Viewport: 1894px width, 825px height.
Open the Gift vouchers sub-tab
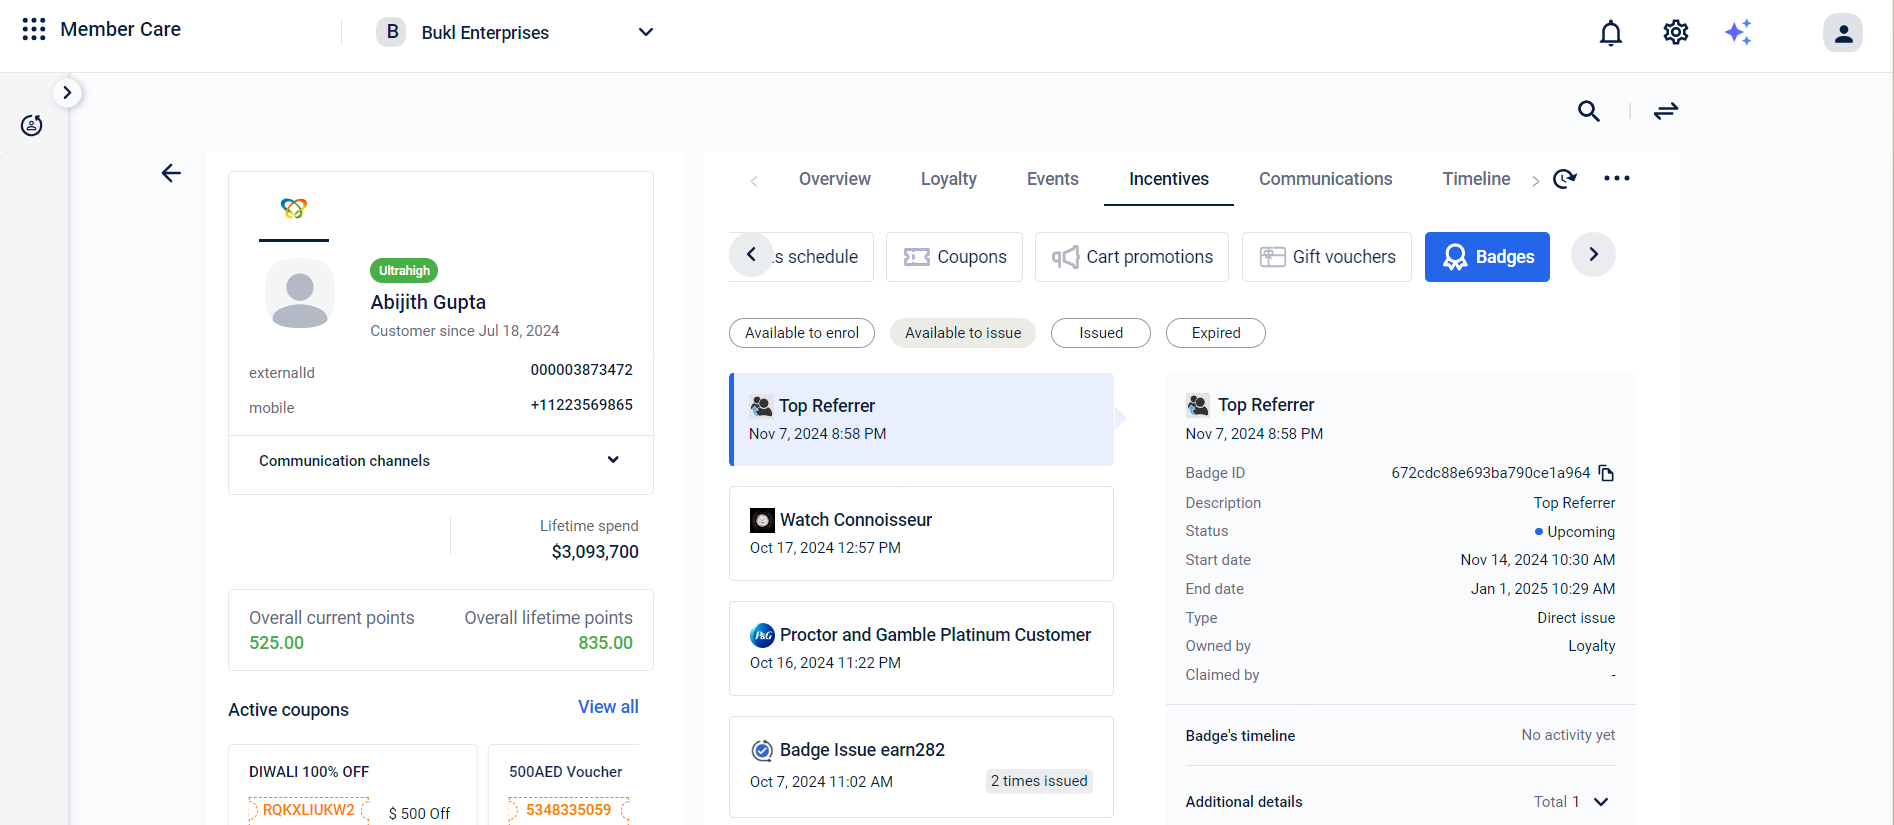click(x=1327, y=257)
